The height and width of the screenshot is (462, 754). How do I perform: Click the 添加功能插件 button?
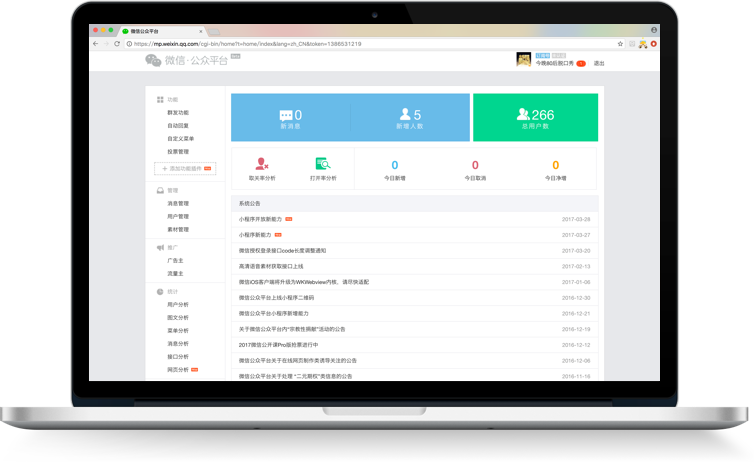coord(185,169)
